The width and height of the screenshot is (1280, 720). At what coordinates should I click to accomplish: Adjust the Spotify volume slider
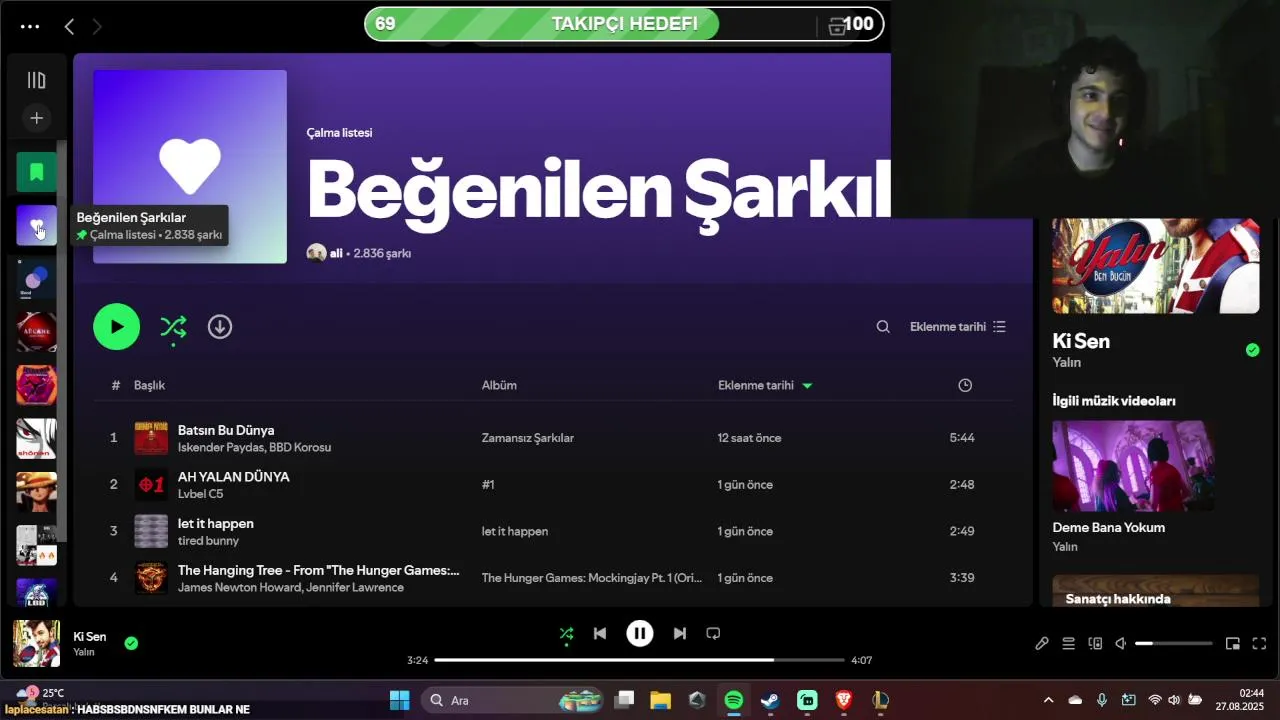coord(1174,644)
